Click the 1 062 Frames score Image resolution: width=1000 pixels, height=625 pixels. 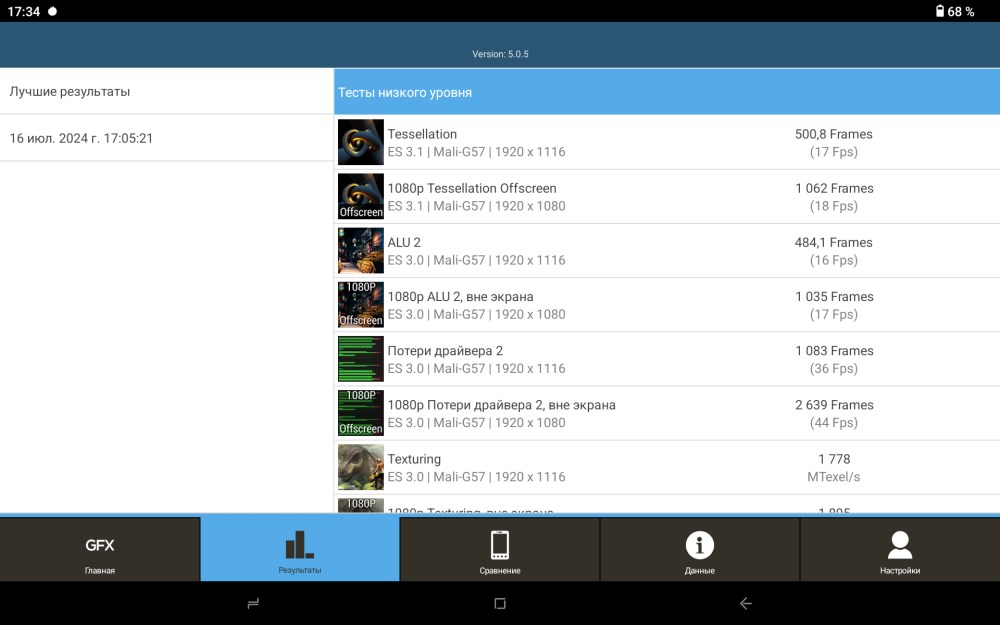tap(834, 188)
